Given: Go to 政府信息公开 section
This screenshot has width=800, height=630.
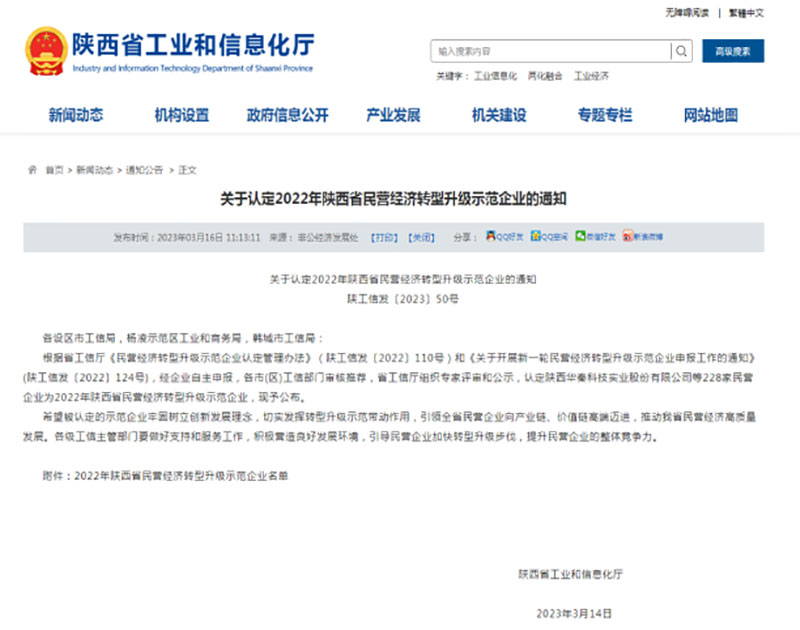Looking at the screenshot, I should click(x=288, y=115).
